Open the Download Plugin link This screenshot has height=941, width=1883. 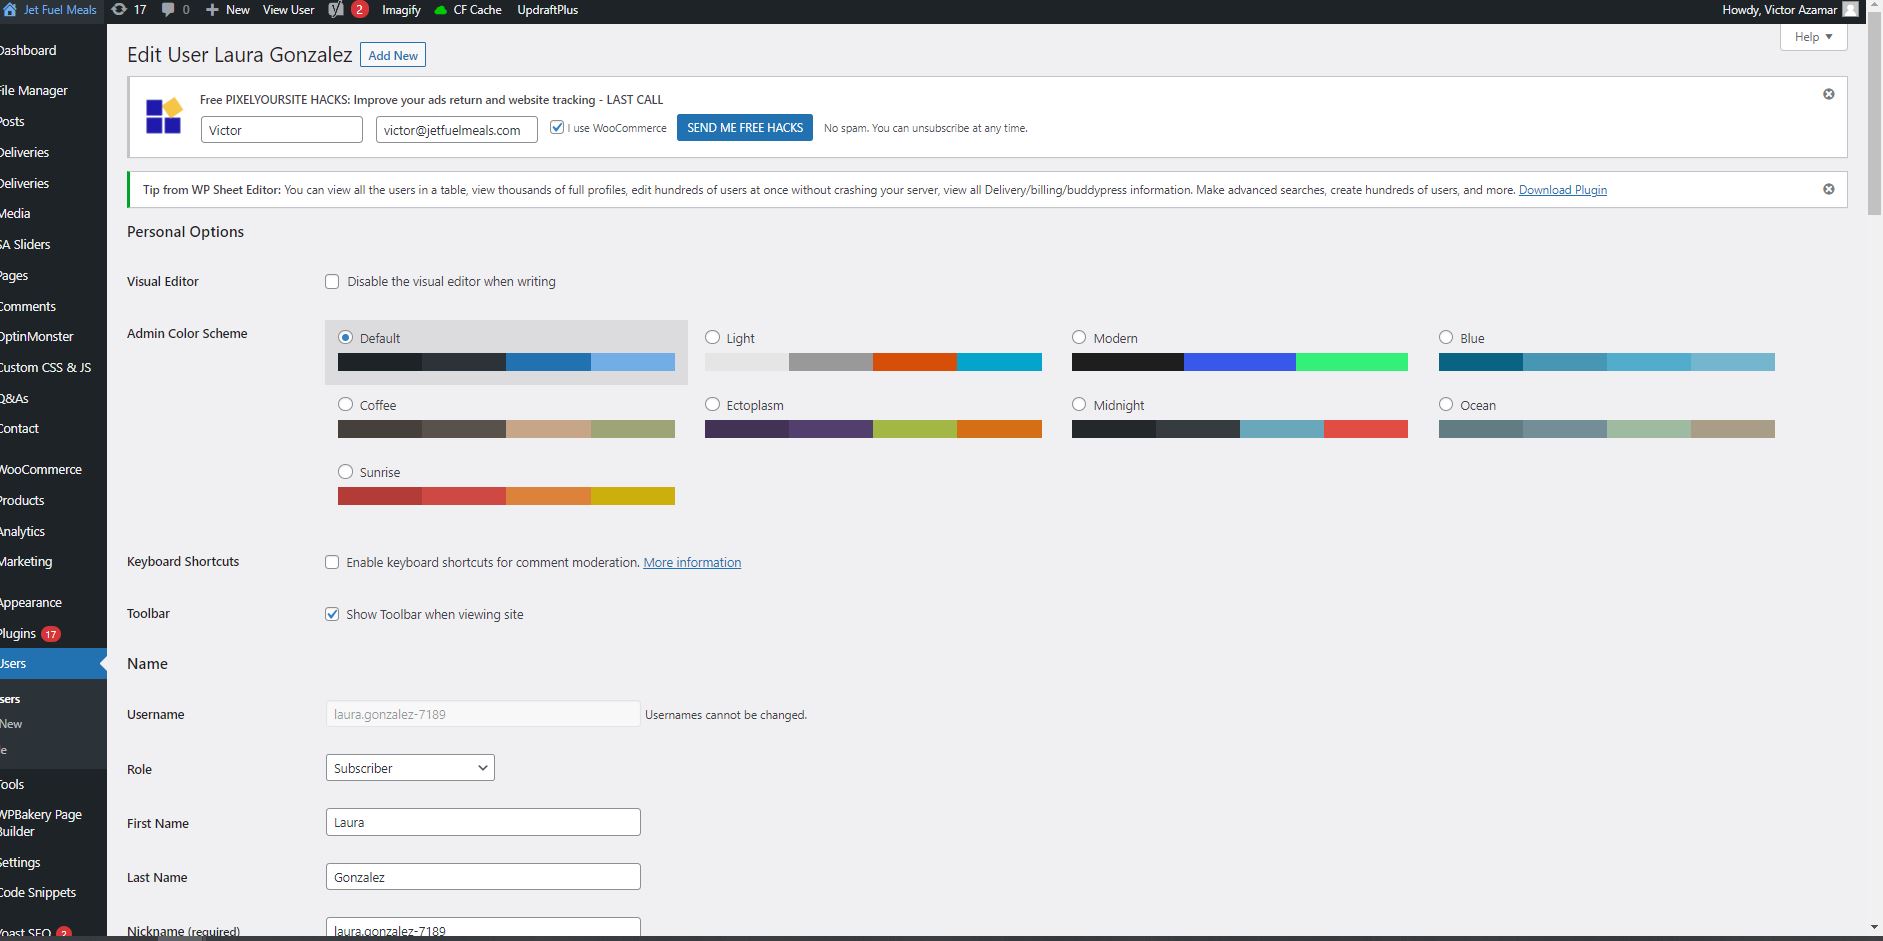(x=1562, y=190)
